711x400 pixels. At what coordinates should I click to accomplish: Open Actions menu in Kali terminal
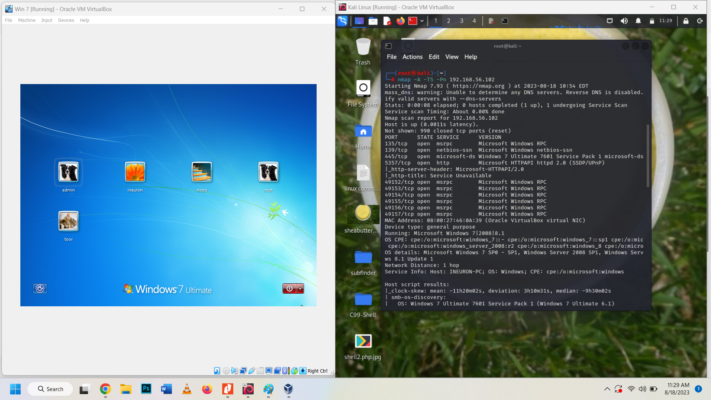click(x=412, y=57)
